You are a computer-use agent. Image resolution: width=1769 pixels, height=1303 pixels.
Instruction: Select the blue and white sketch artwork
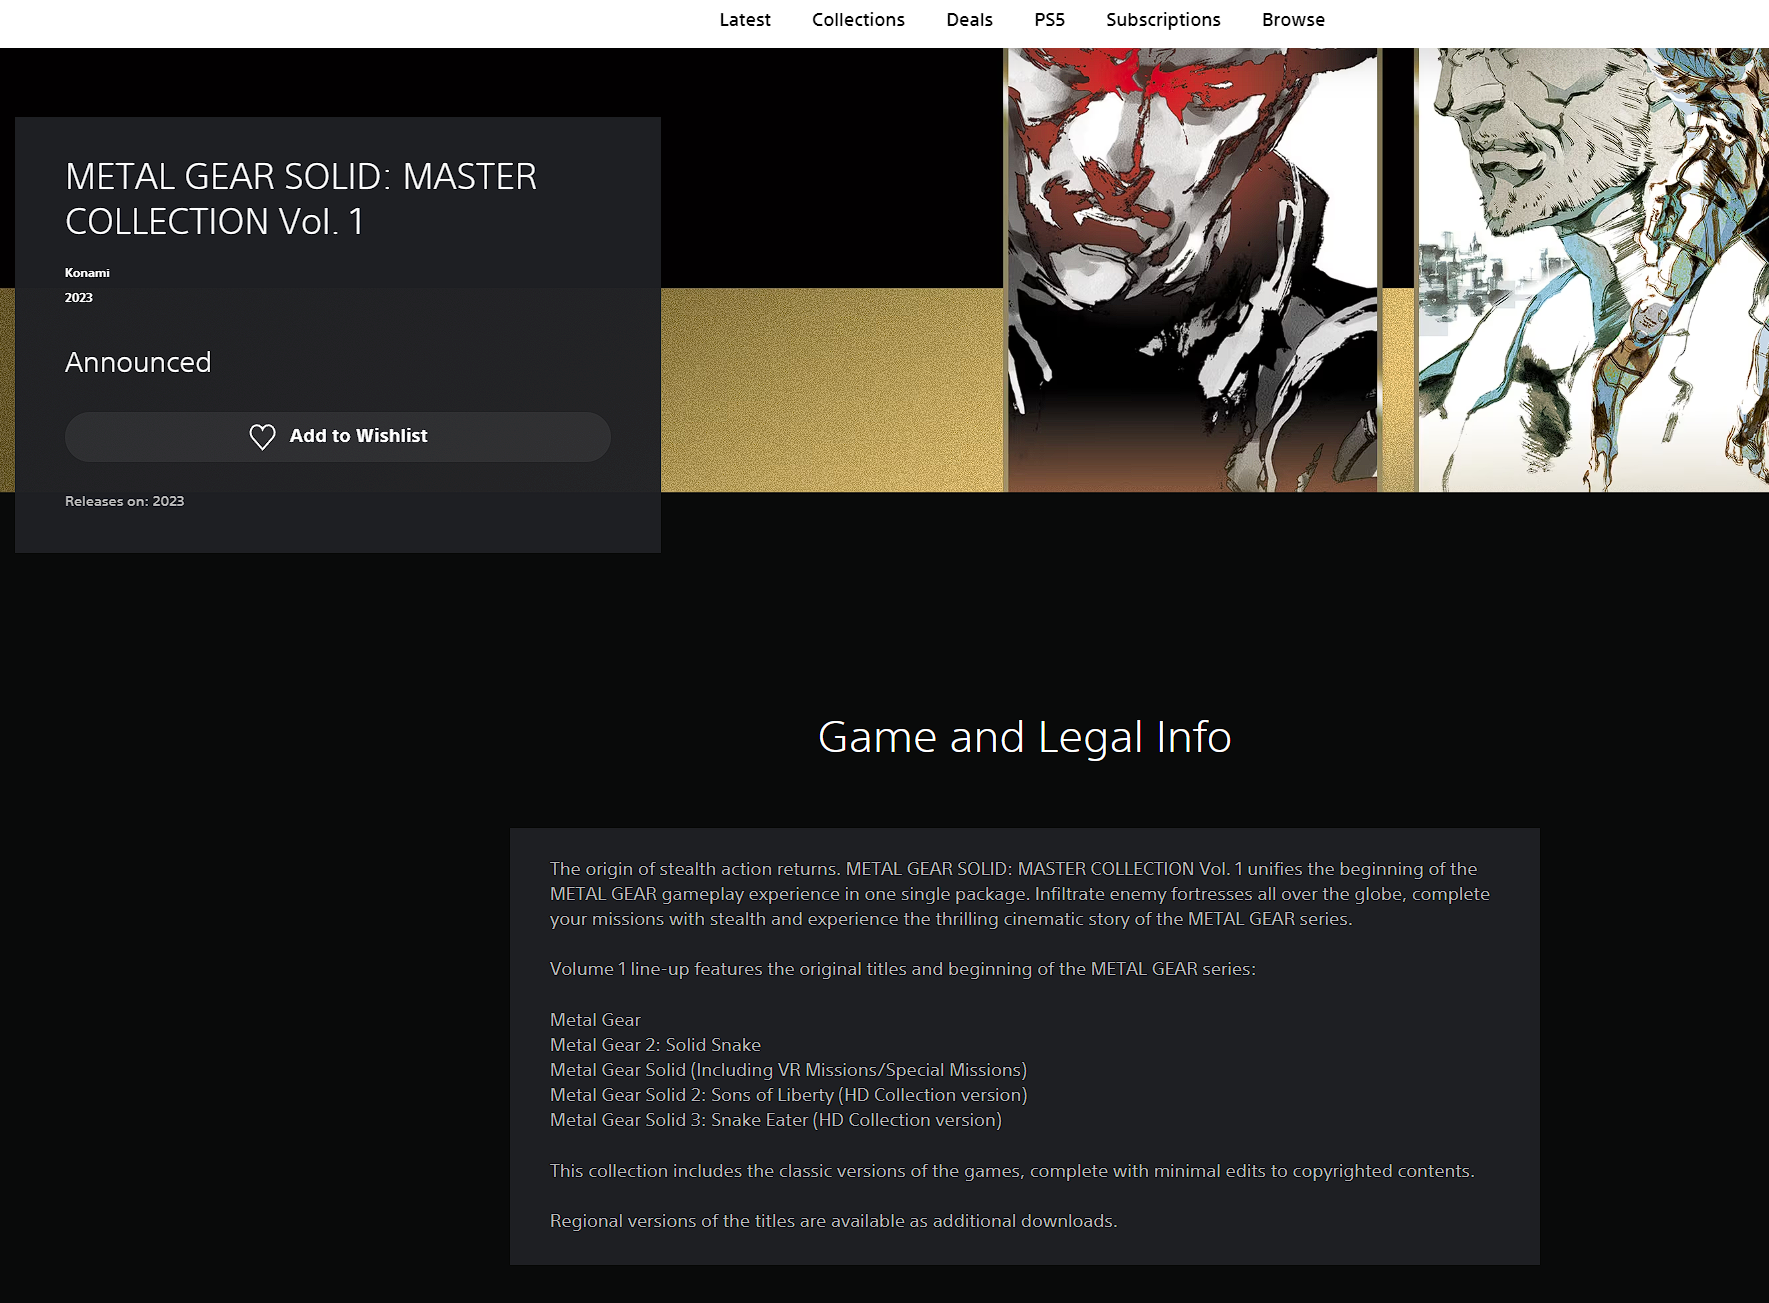tap(1592, 270)
